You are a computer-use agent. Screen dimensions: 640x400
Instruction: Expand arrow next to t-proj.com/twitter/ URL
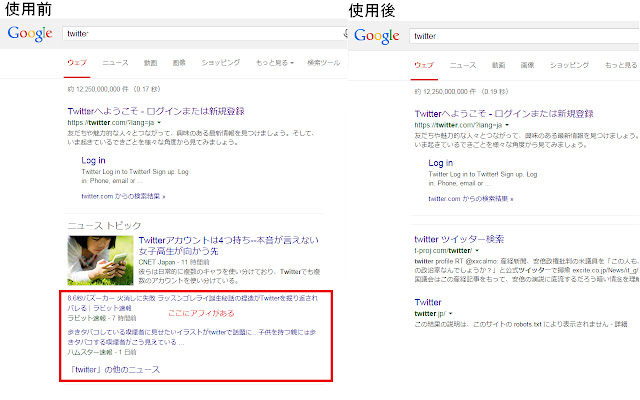[477, 251]
